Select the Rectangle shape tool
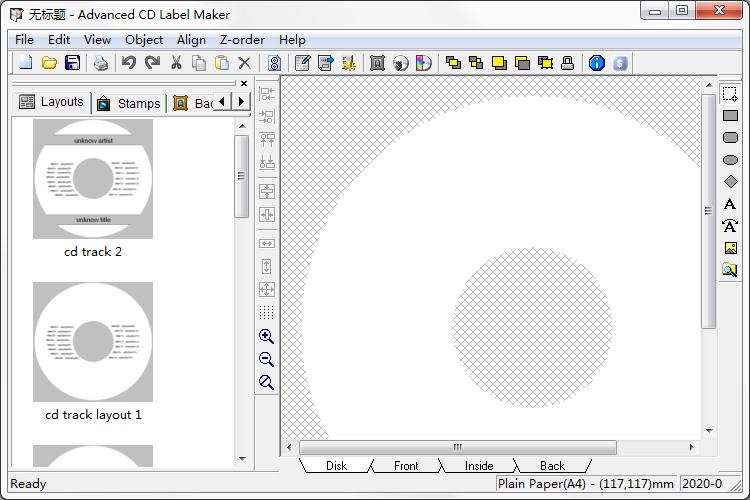The width and height of the screenshot is (750, 500). coord(730,116)
